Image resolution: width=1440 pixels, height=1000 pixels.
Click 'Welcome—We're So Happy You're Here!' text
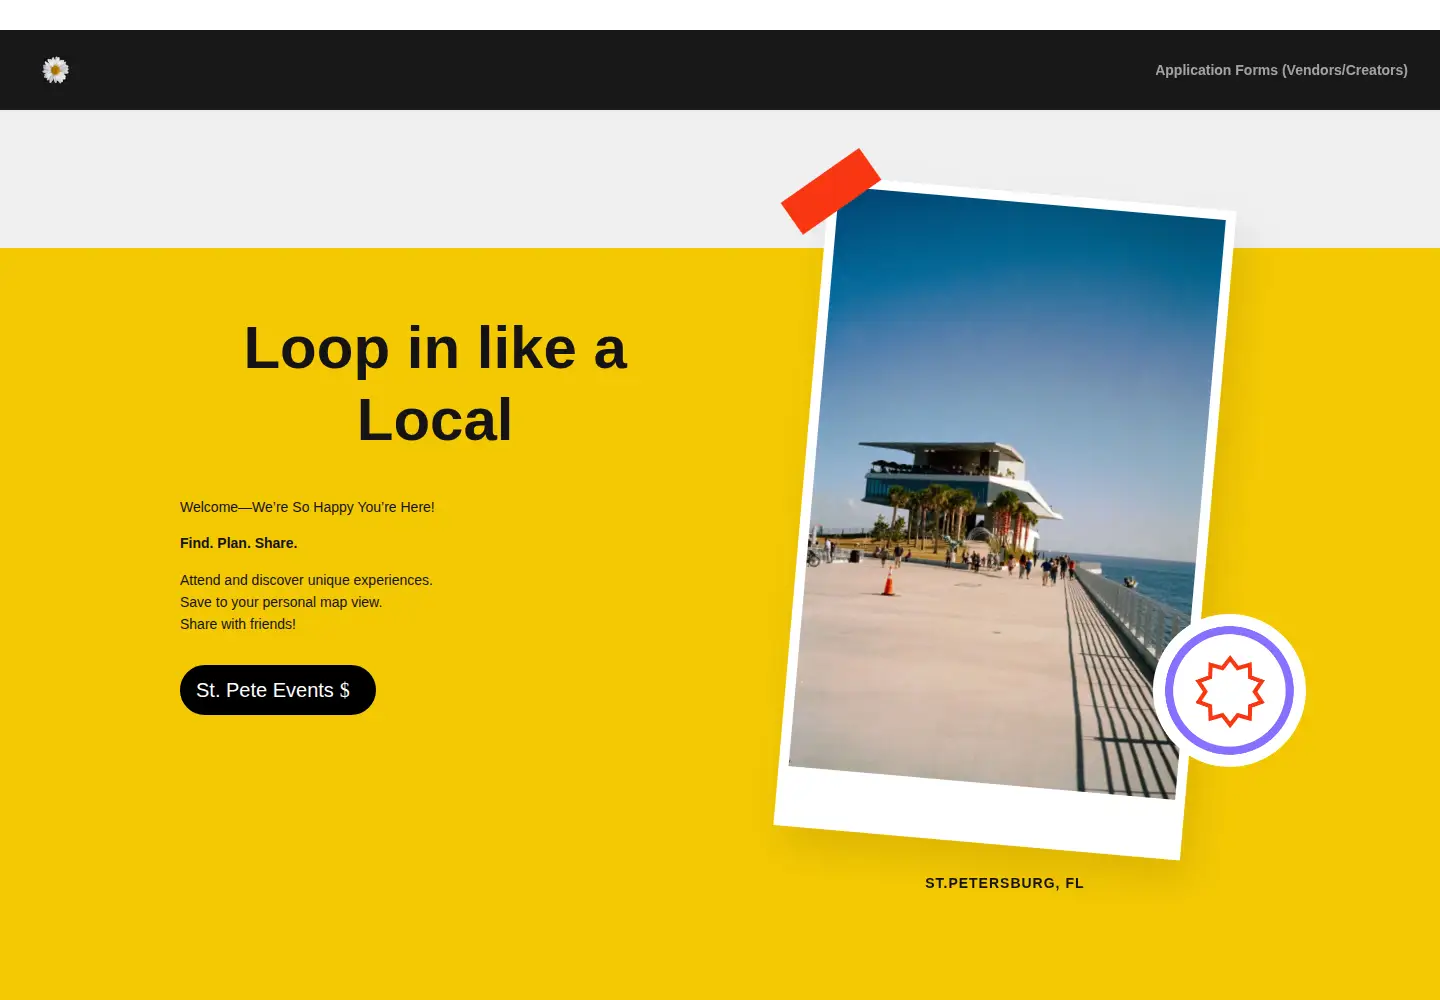307,507
